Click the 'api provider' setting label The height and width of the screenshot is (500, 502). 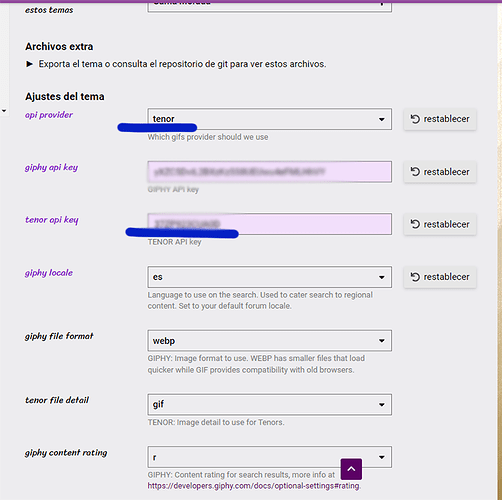click(x=49, y=115)
